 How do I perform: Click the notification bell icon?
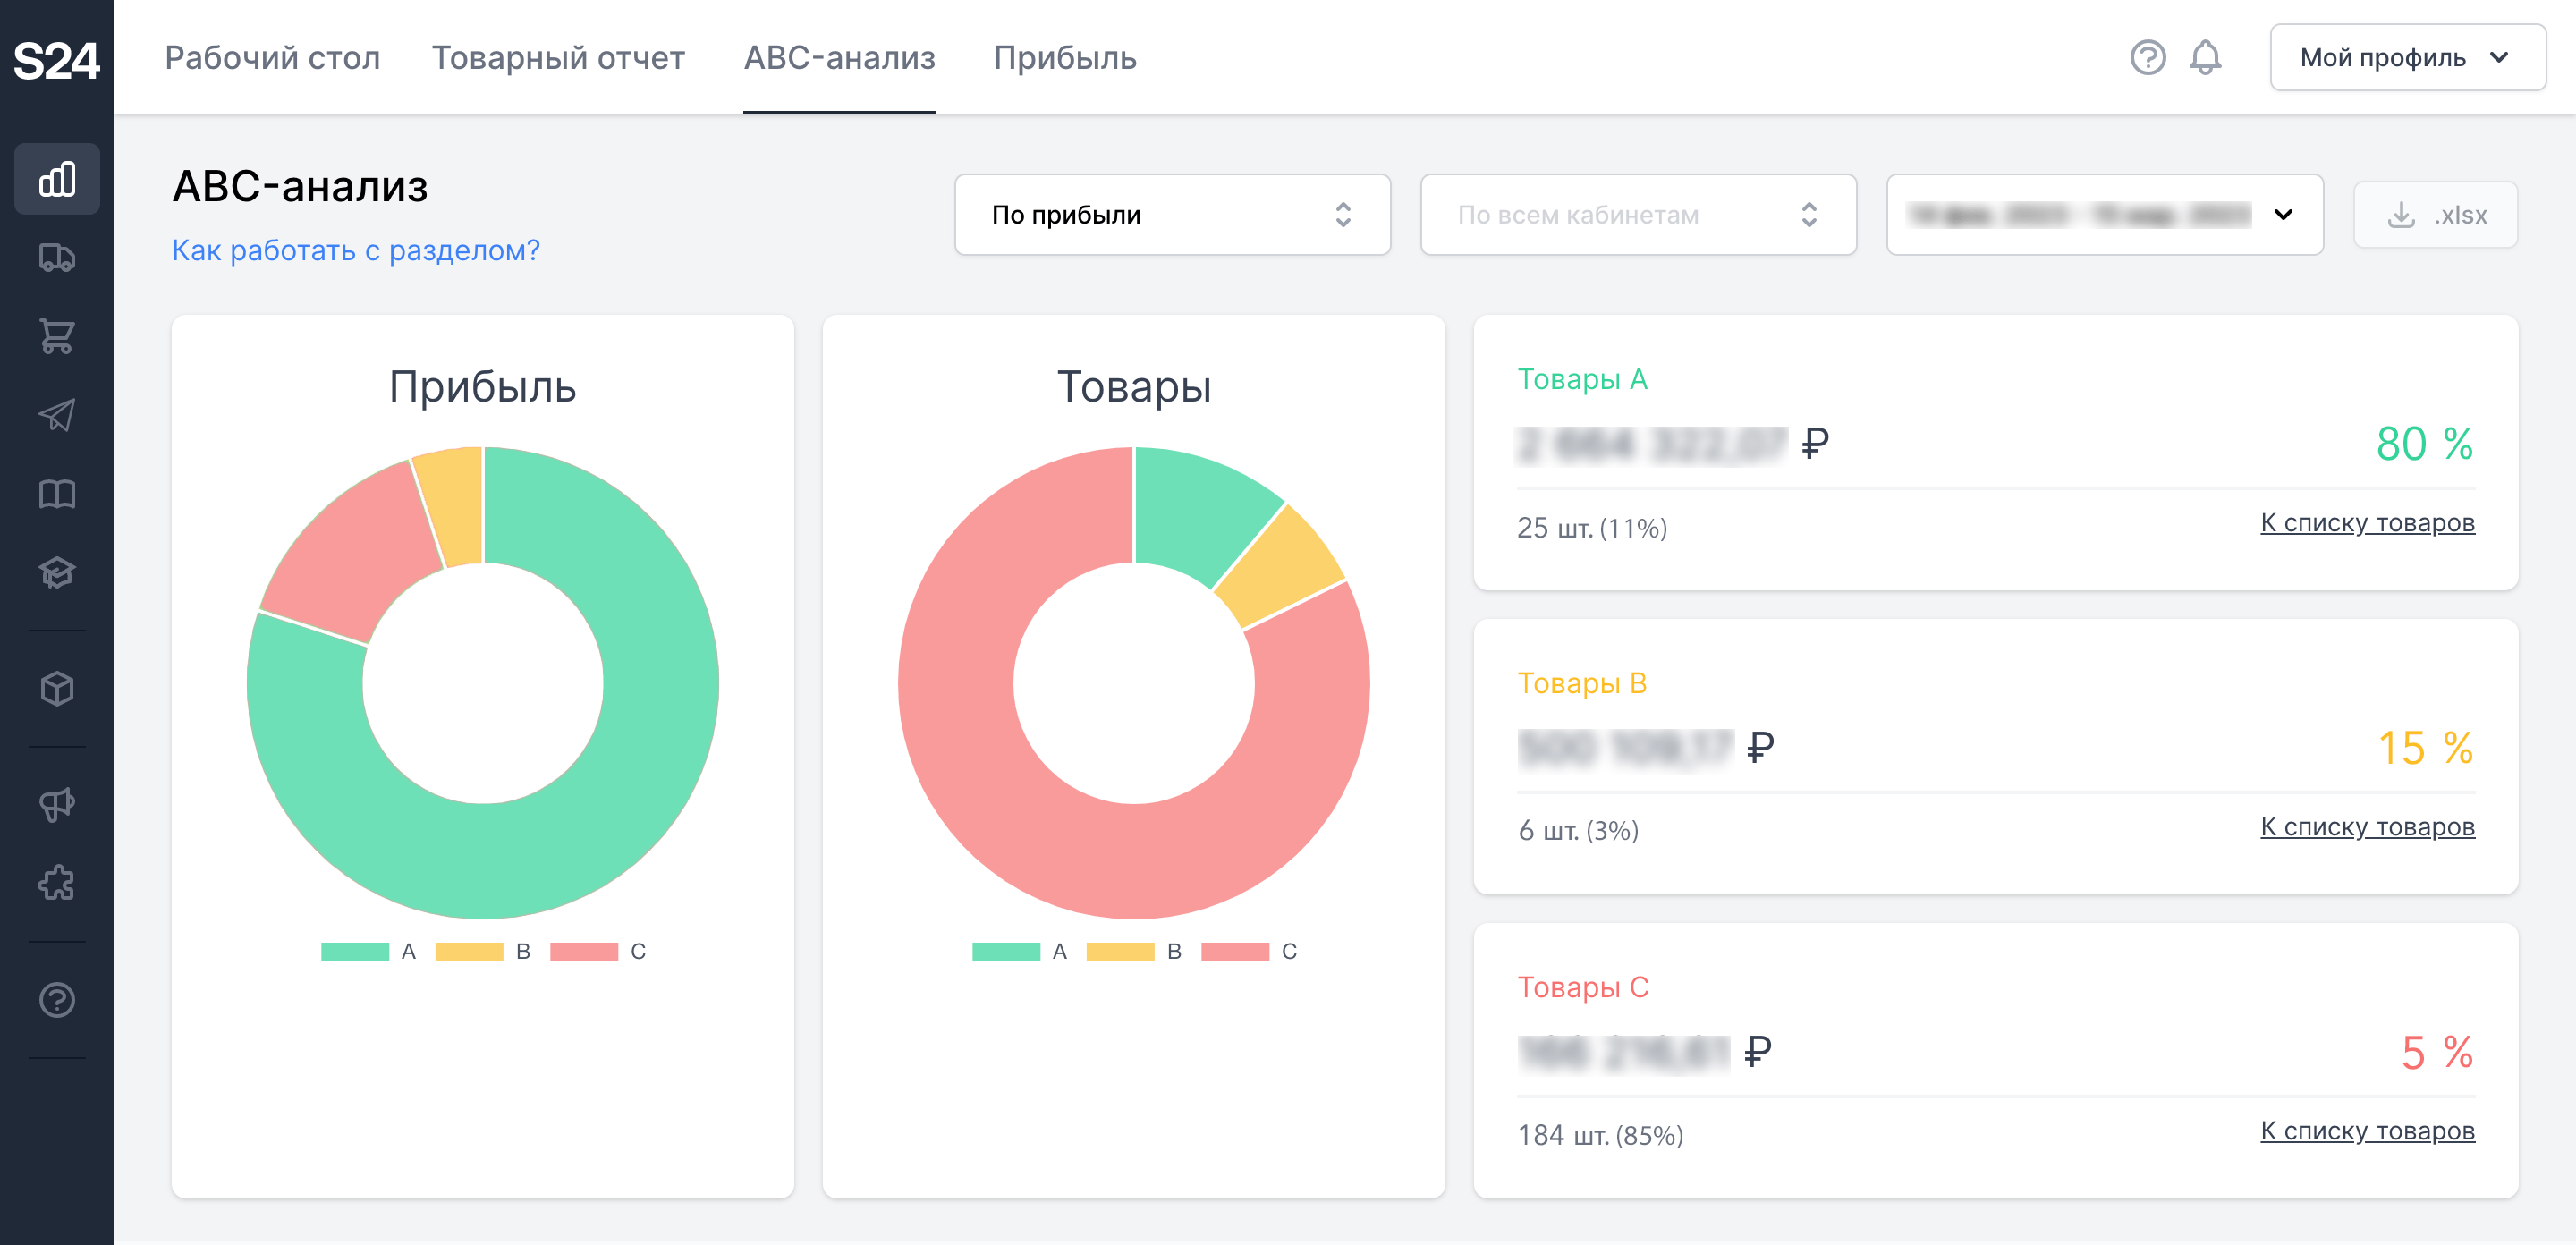(2205, 58)
